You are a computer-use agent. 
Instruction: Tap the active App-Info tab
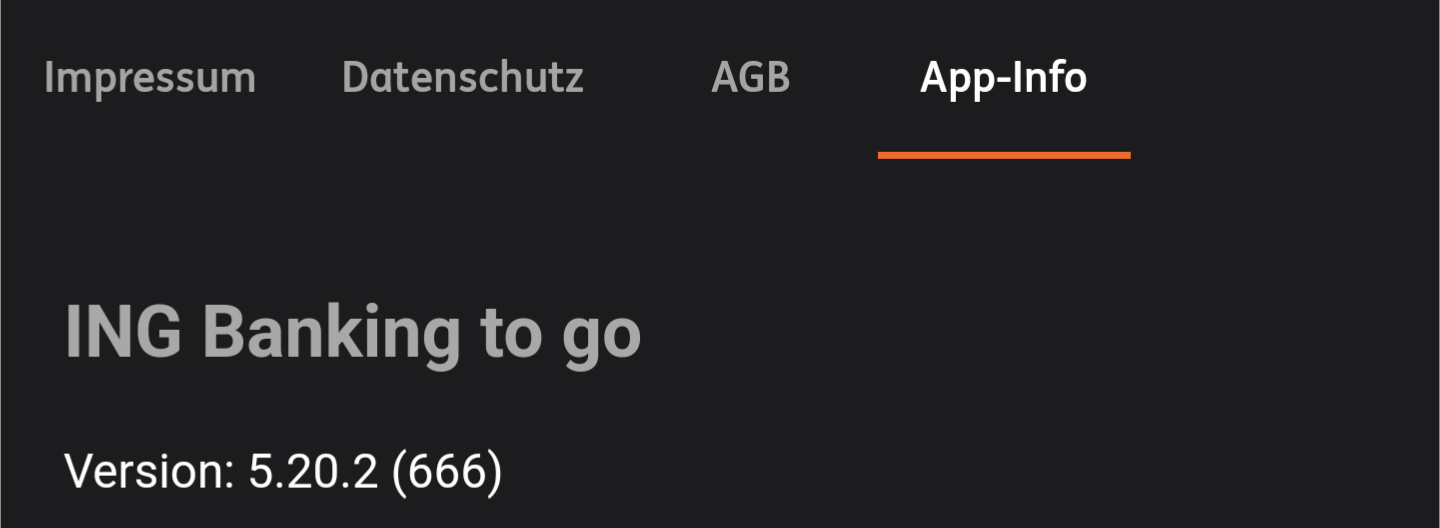(x=1003, y=78)
